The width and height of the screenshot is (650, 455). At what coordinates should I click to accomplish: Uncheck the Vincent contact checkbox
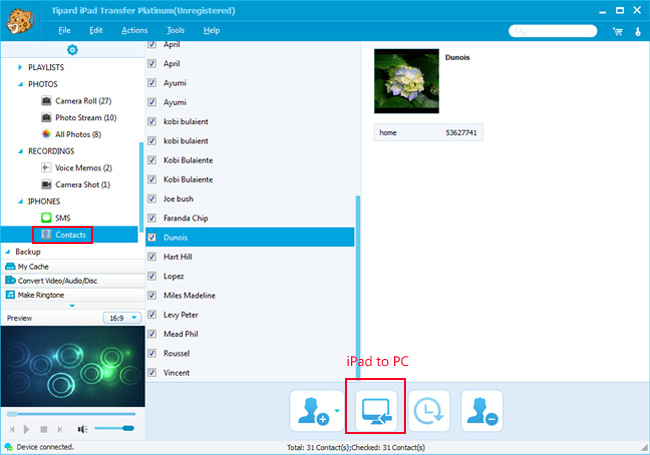pos(152,373)
